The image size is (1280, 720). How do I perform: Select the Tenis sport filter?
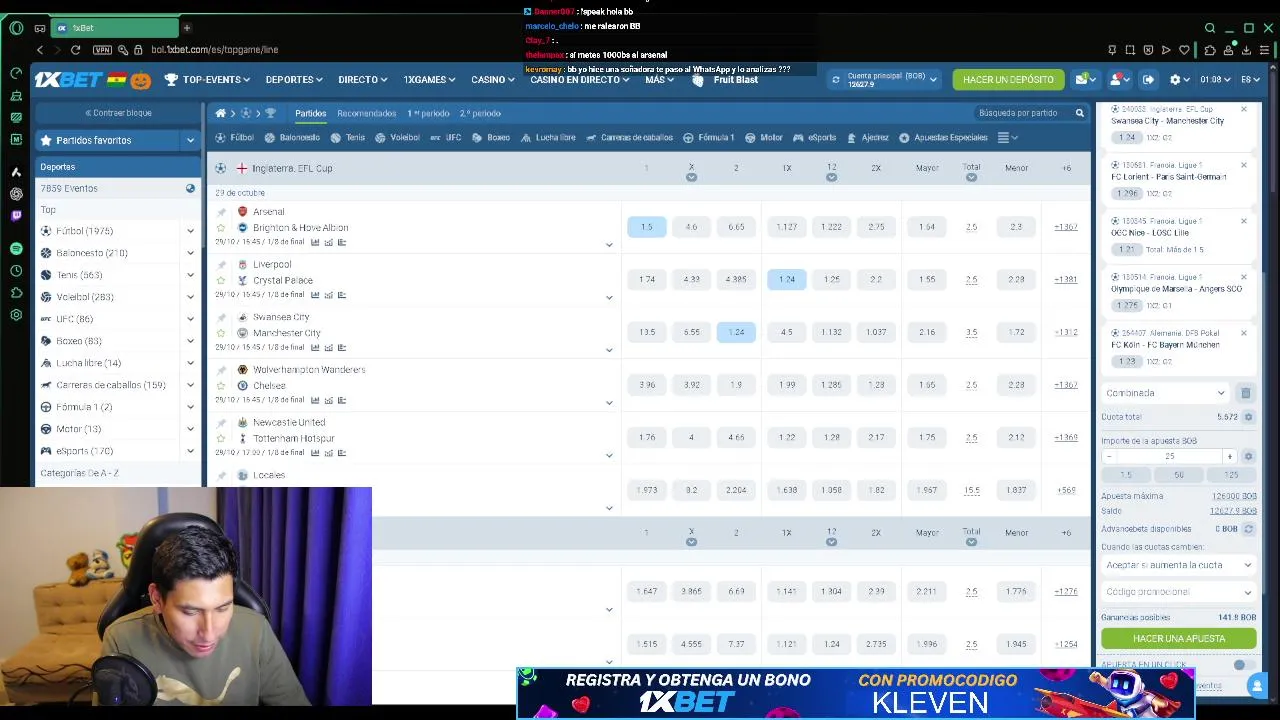tap(348, 138)
